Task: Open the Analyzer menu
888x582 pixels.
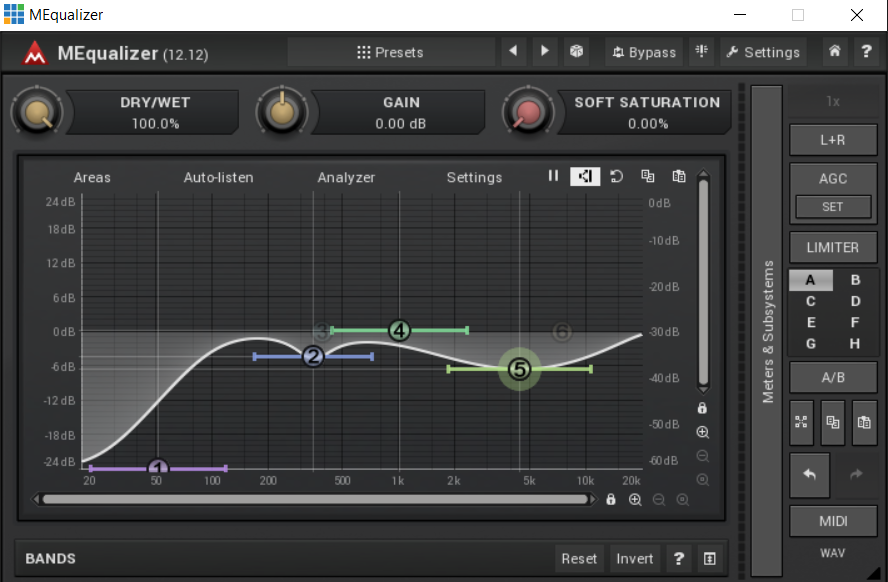Action: click(346, 178)
